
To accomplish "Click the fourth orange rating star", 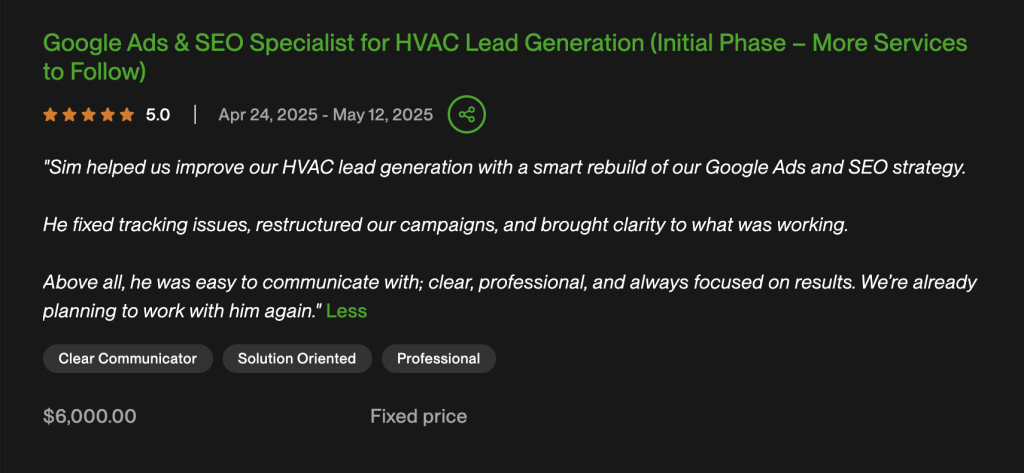I will pos(107,115).
